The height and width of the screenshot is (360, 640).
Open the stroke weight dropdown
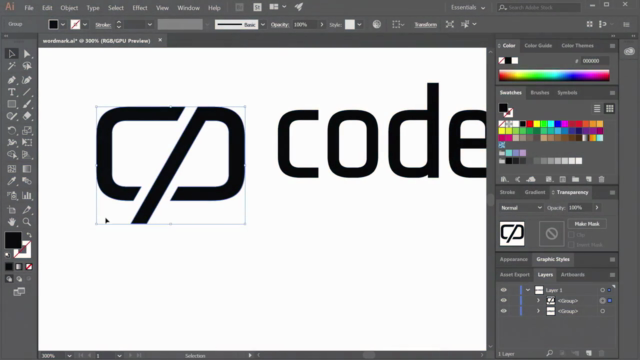point(150,24)
